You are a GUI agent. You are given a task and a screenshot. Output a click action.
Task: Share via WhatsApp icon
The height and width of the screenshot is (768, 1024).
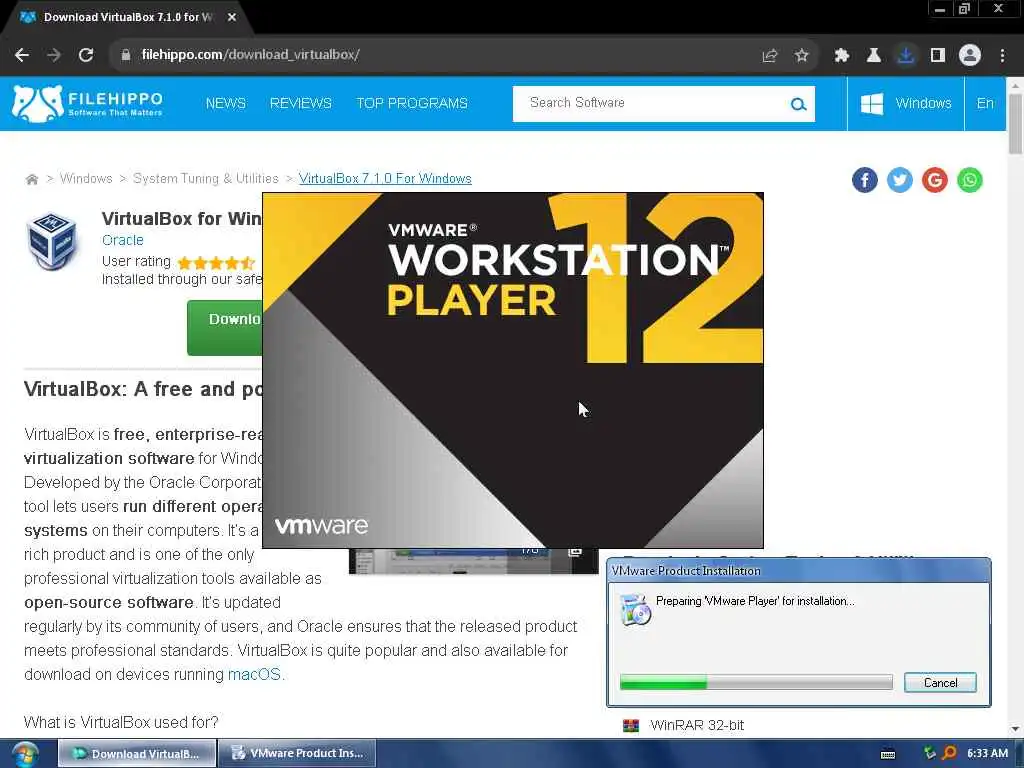point(970,180)
